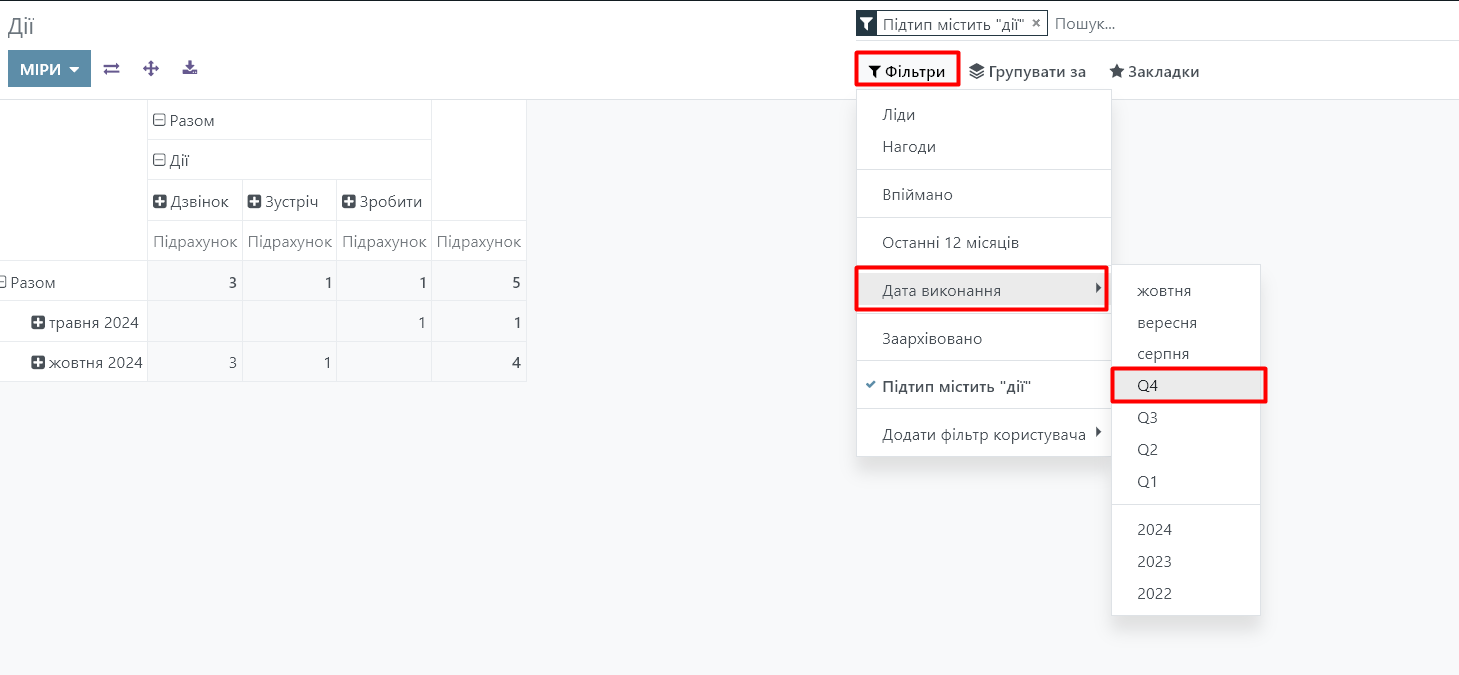Select the Ліди filter option
Screen dimensions: 1459x675
(x=898, y=115)
